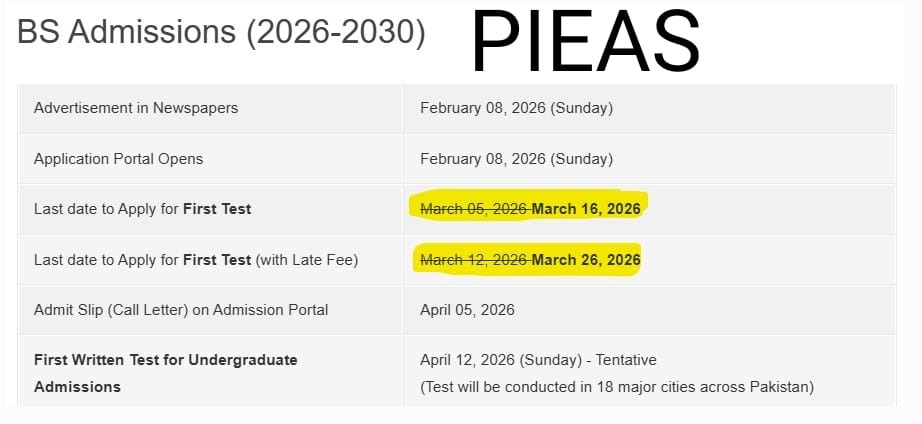
Task: Select the Application Portal Opens label
Action: pyautogui.click(x=118, y=158)
